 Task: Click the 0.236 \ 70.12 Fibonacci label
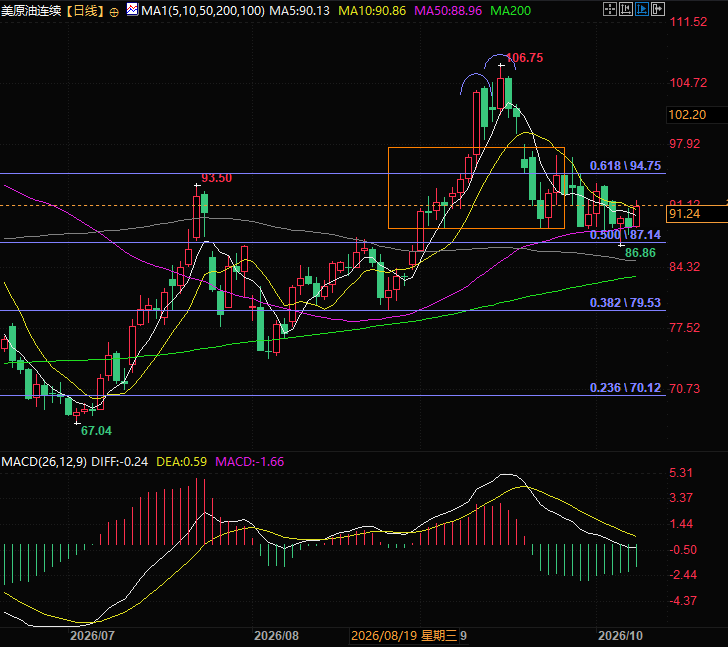(625, 388)
